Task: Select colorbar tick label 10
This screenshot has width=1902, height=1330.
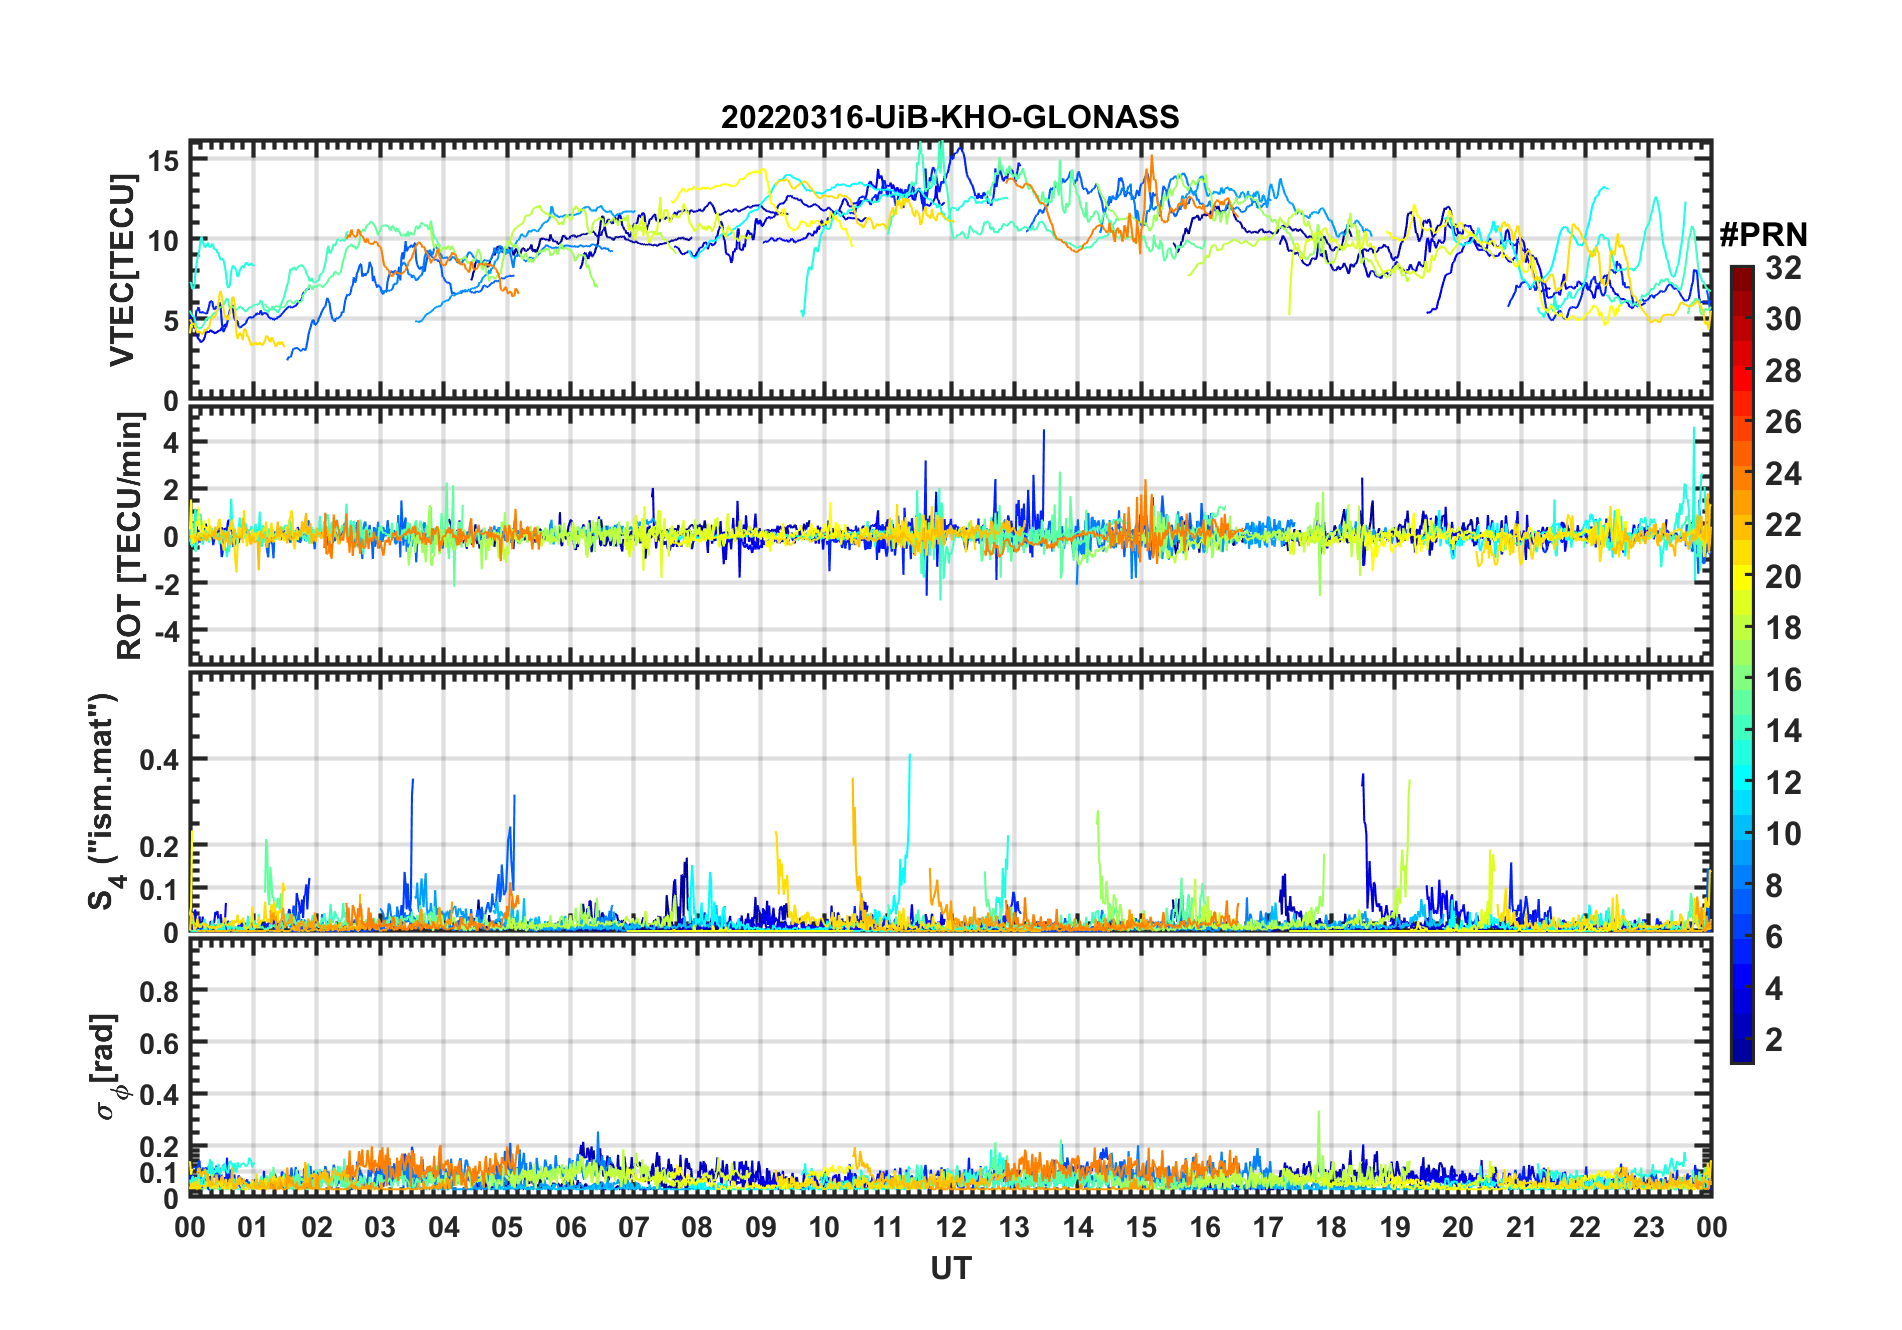Action: (x=1783, y=834)
